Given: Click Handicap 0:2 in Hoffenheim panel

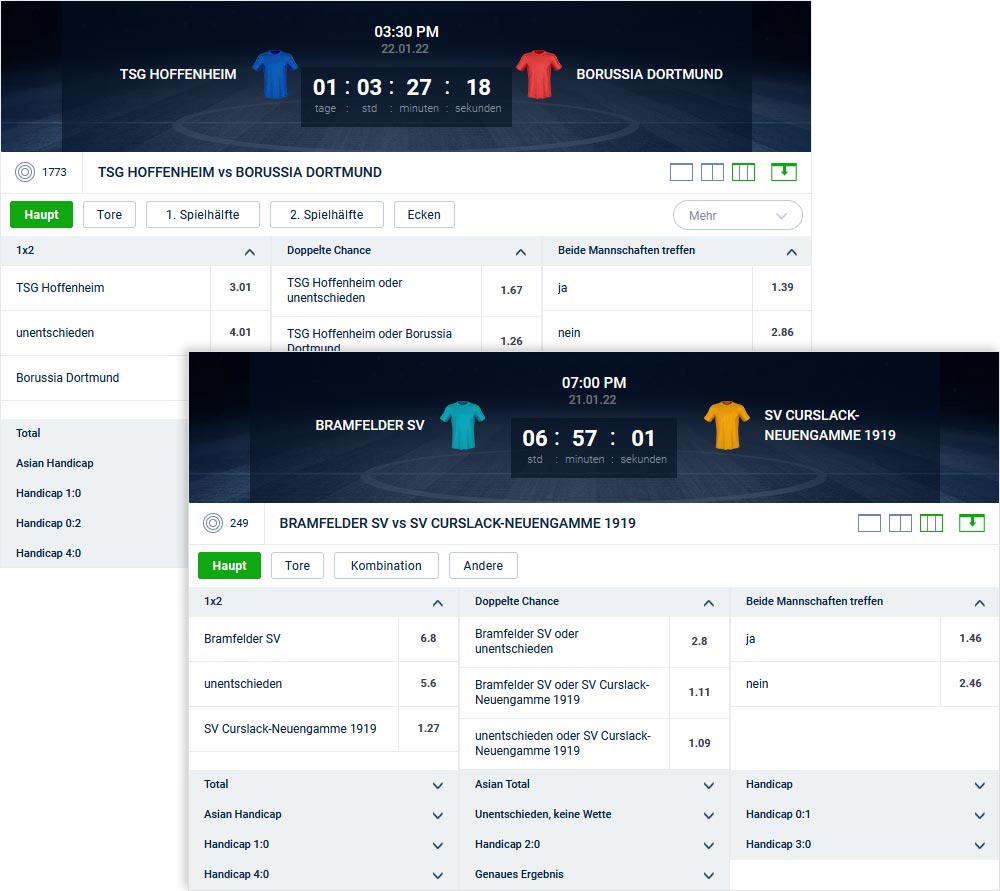Looking at the screenshot, I should coord(95,524).
